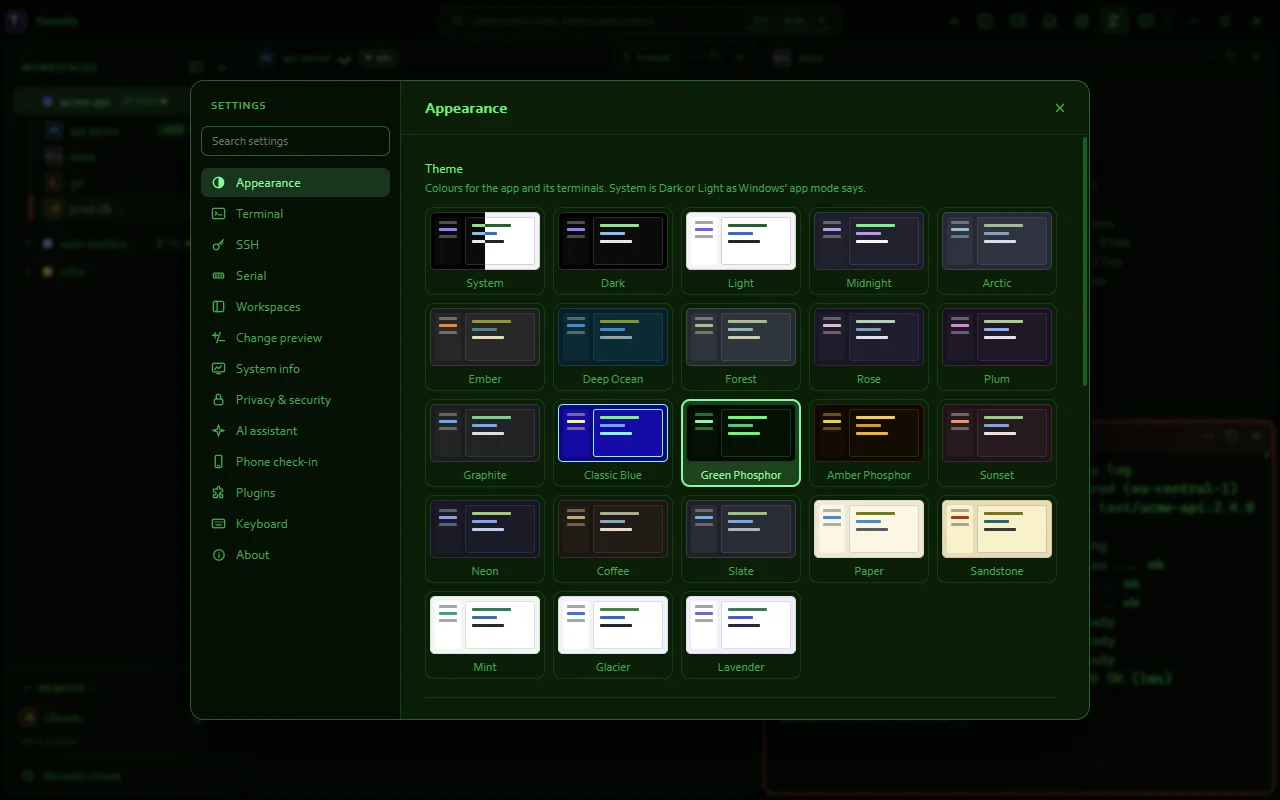Apply the Slate theme
Viewport: 1280px width, 800px height.
point(741,539)
